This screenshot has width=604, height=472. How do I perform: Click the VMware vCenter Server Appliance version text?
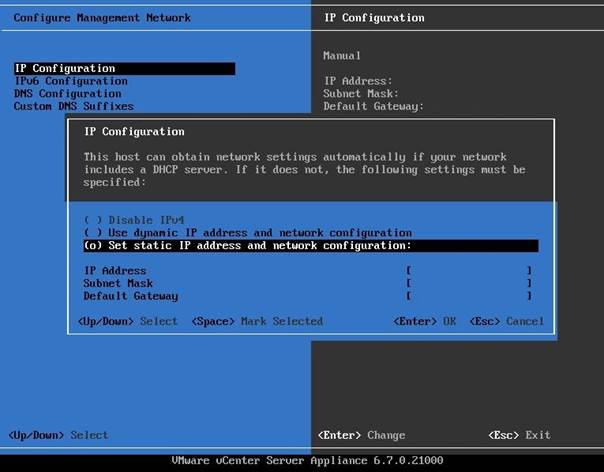pos(307,461)
